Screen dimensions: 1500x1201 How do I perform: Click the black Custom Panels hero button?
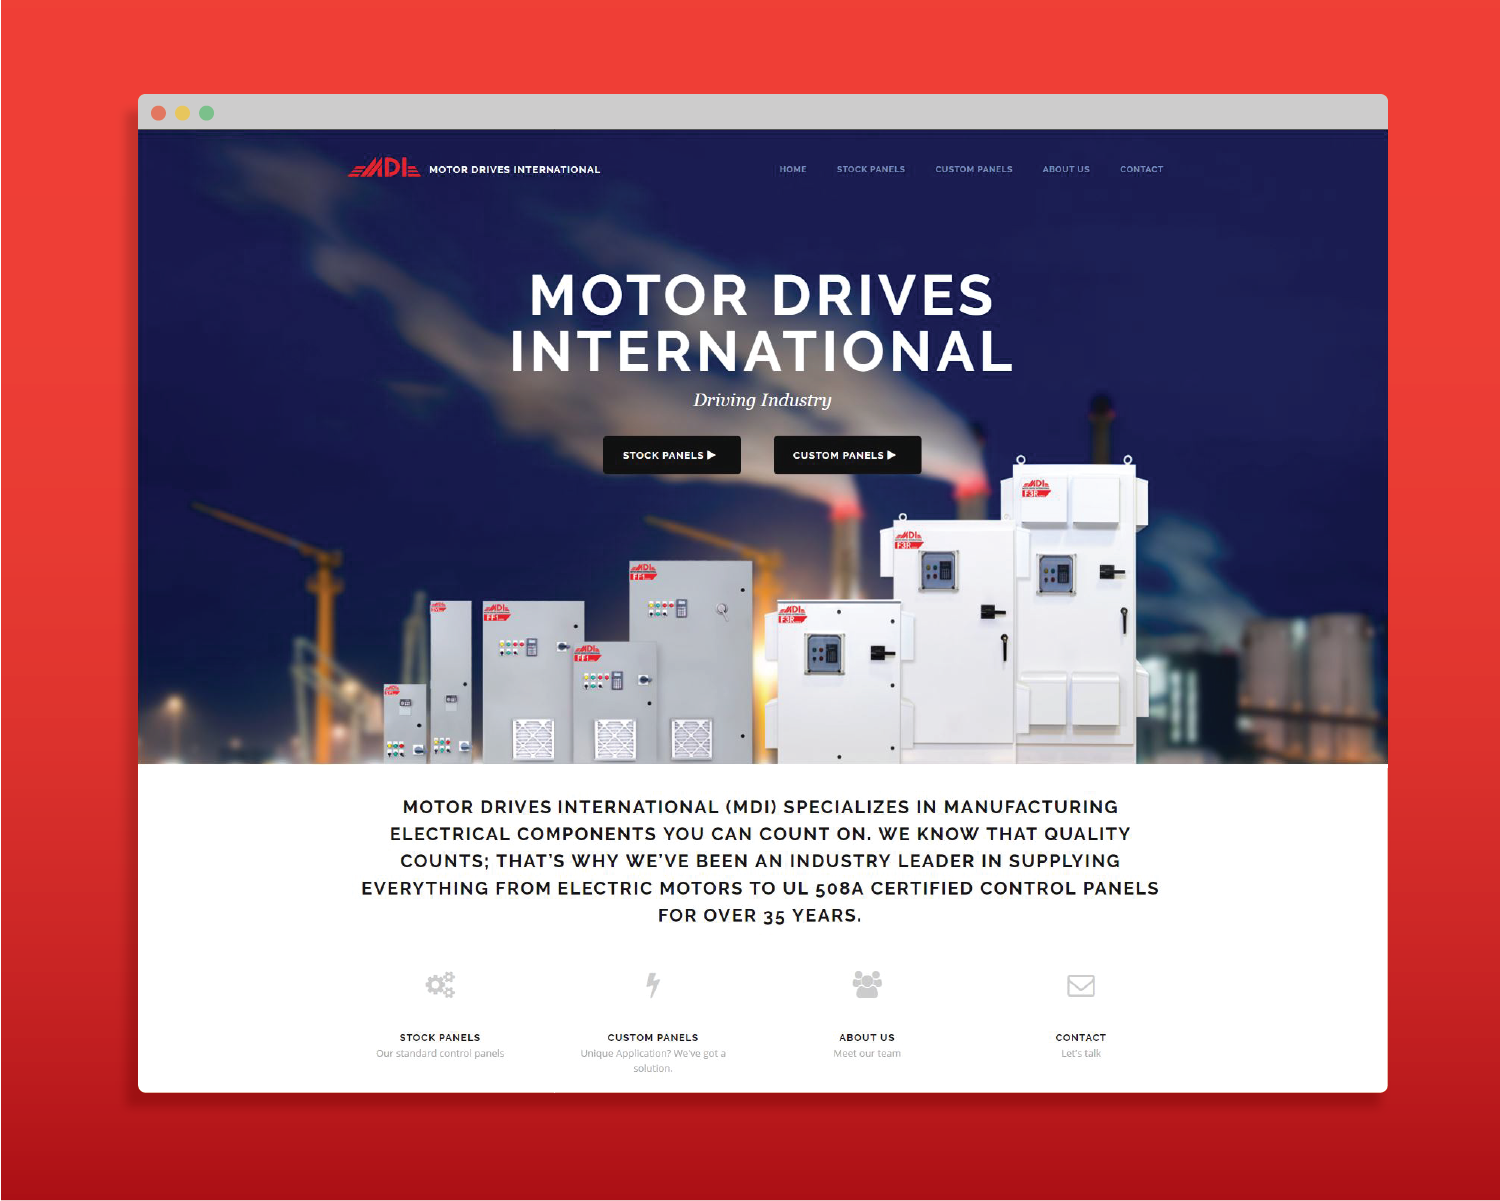847,455
